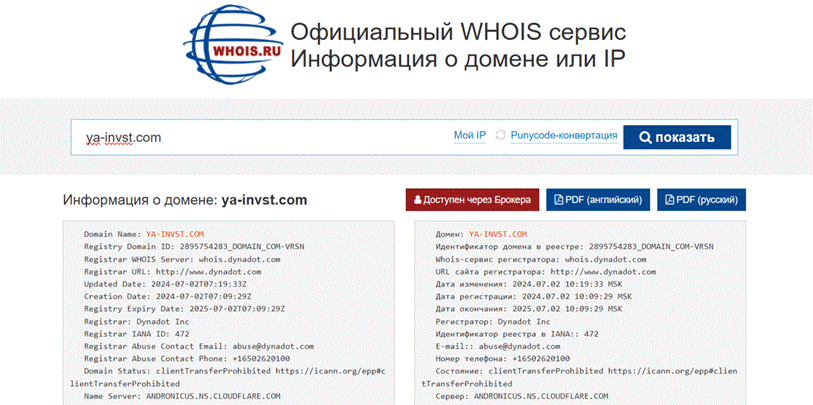Click the Официальный WHOIS сервис heading
813x405 pixels.
tap(458, 32)
